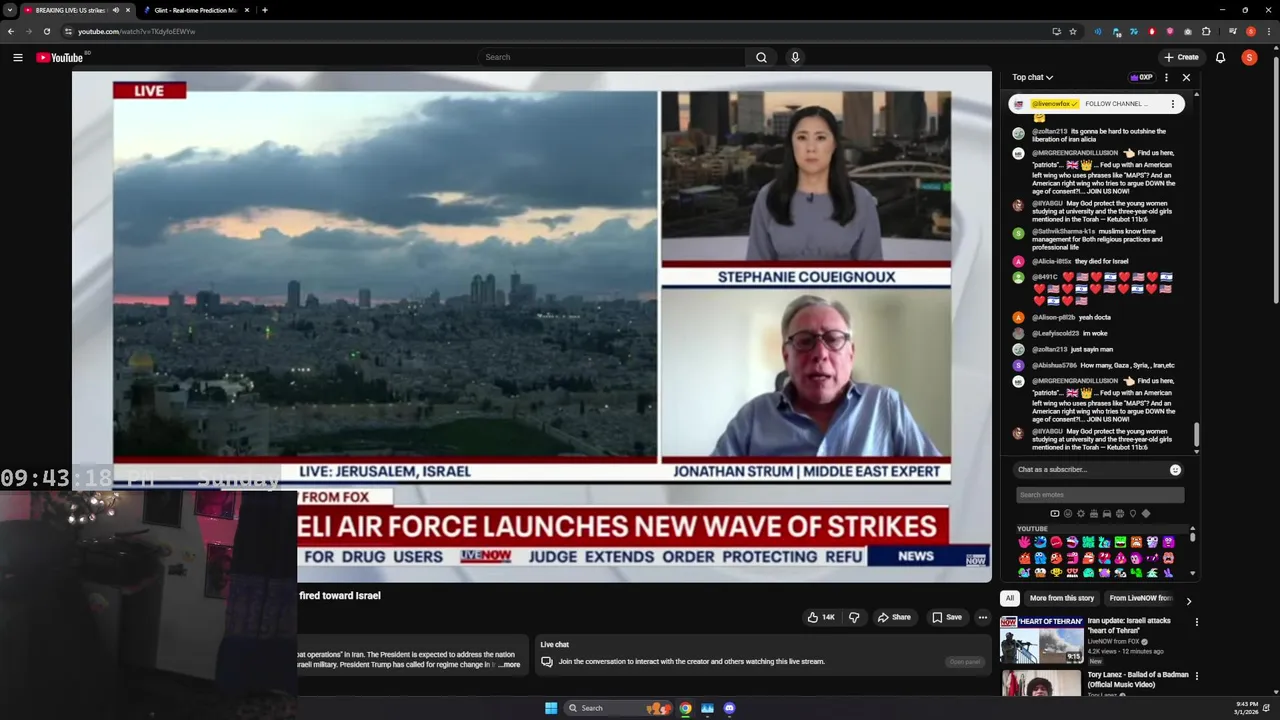Click the browser address bar URL

coord(136,31)
